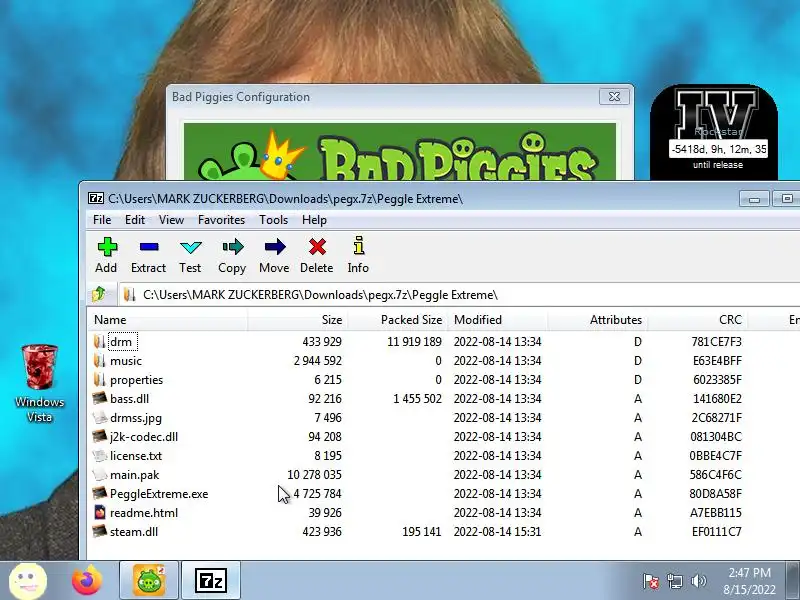The width and height of the screenshot is (800, 600).
Task: Sort by the Size column header
Action: coord(296,320)
